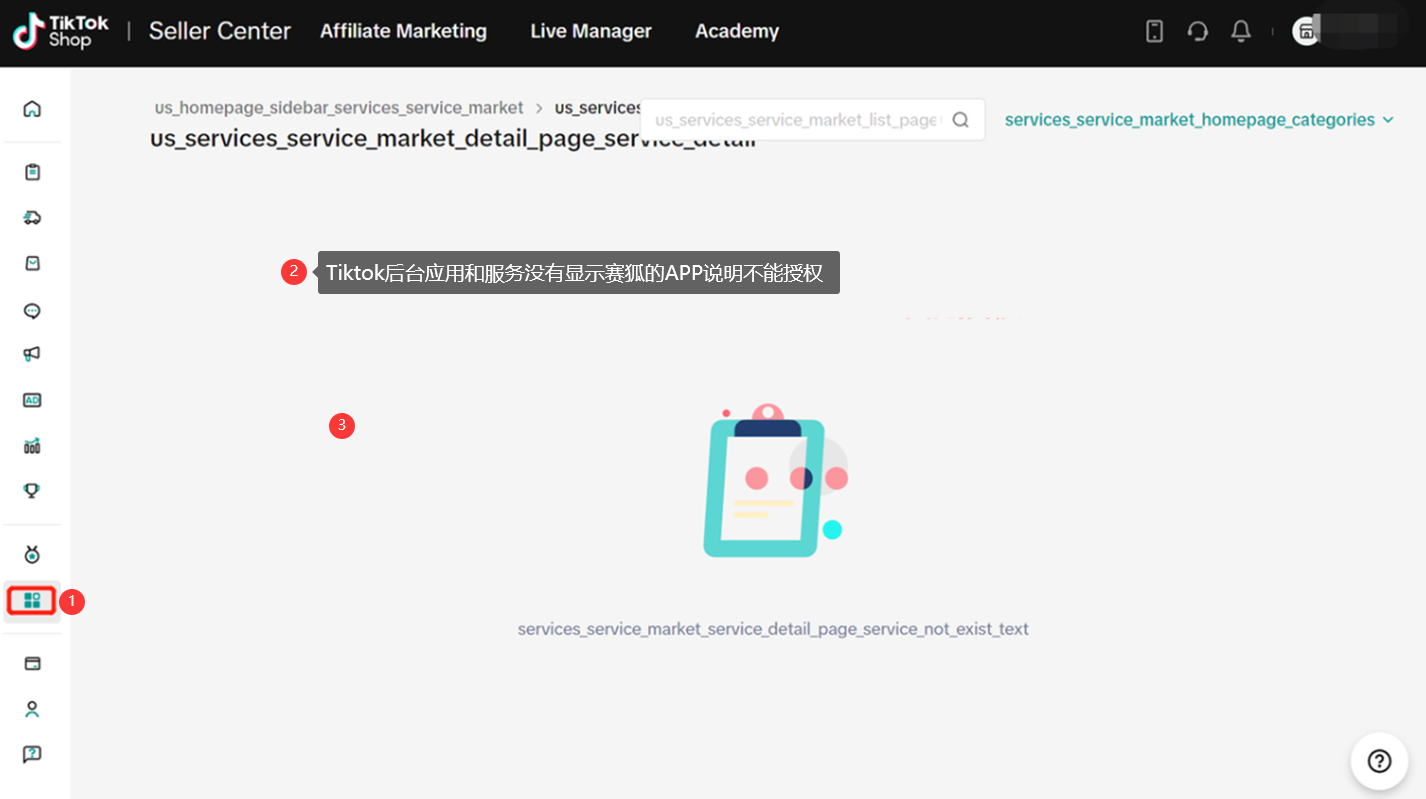Open the Home icon in the sidebar

[x=32, y=108]
